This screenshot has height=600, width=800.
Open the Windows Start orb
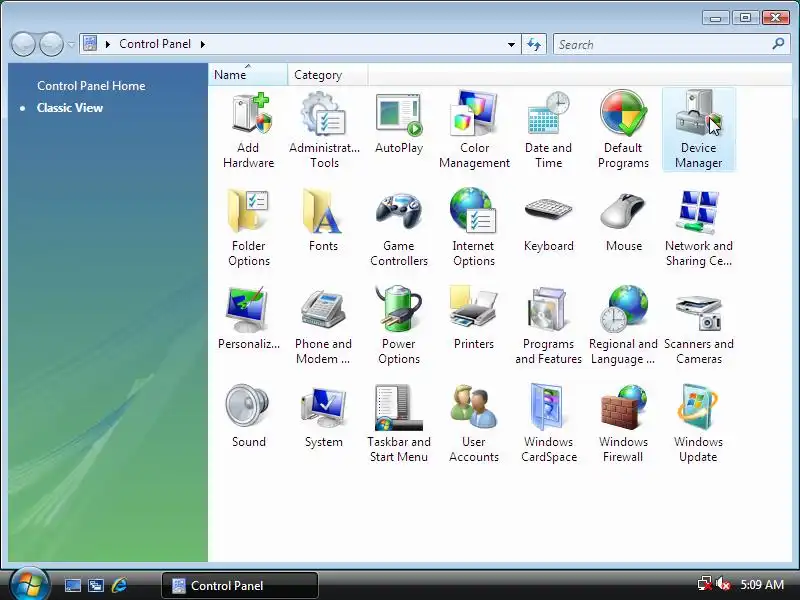(x=30, y=584)
